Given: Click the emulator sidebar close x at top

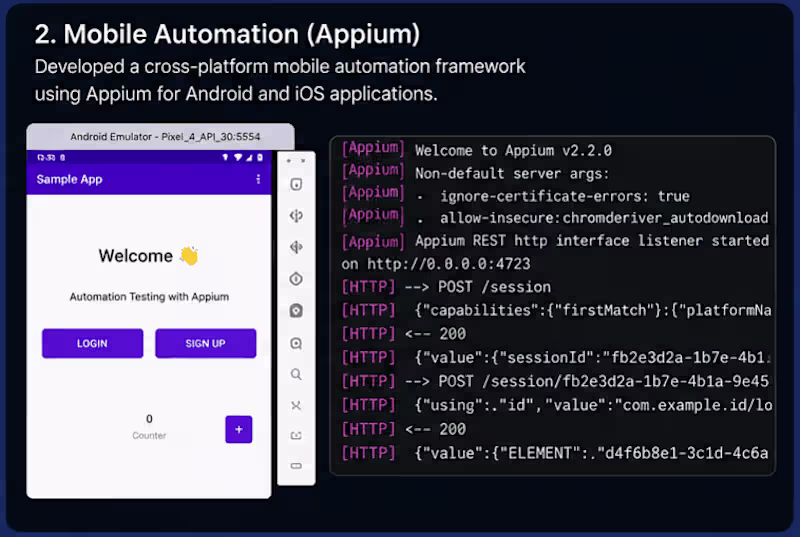Looking at the screenshot, I should coord(303,161).
